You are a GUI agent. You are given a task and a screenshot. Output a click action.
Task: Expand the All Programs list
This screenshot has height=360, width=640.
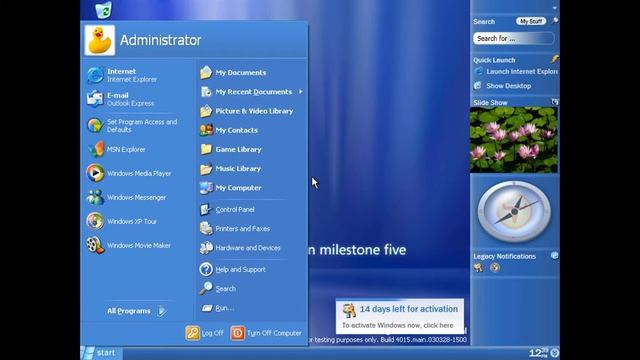136,311
